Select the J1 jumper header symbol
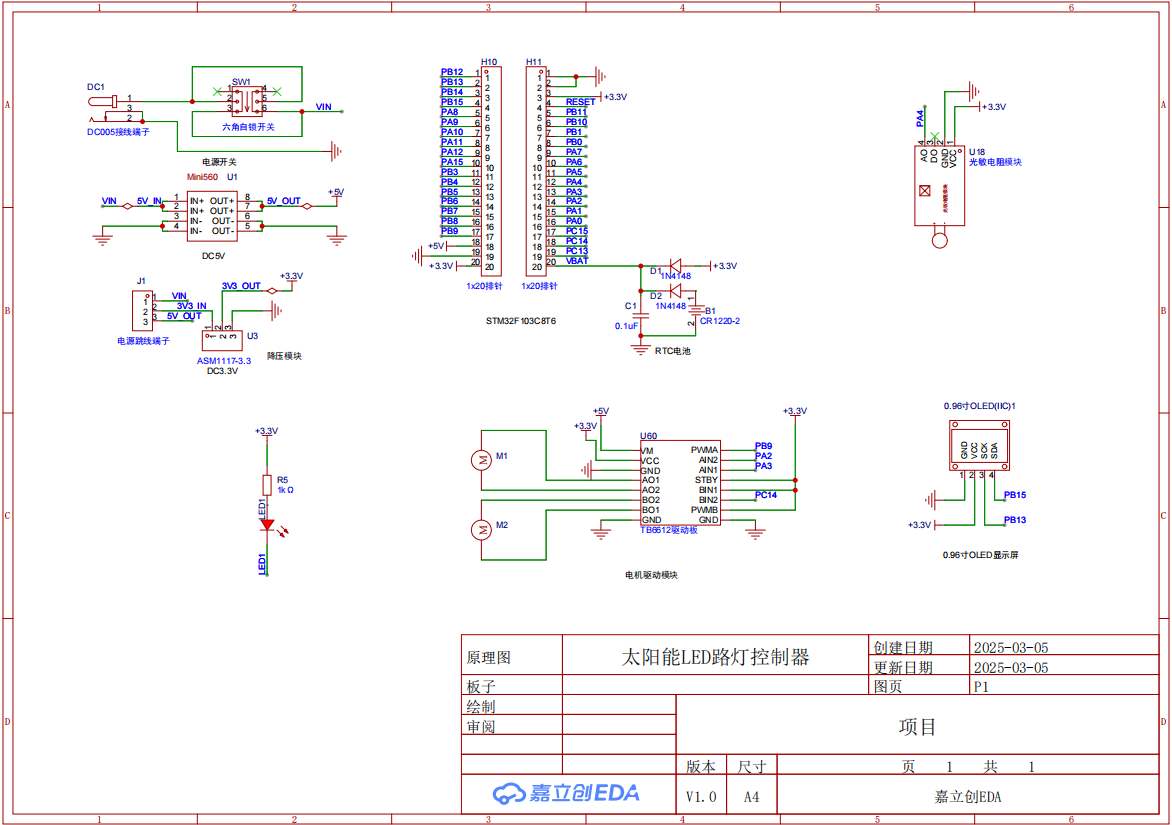1172x825 pixels. [142, 310]
